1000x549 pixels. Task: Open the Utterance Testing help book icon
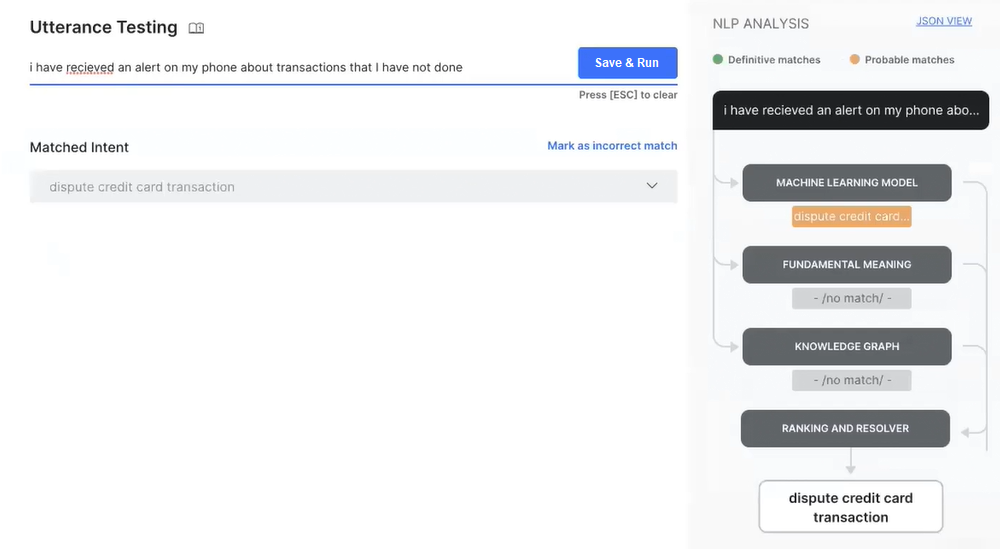pyautogui.click(x=197, y=28)
